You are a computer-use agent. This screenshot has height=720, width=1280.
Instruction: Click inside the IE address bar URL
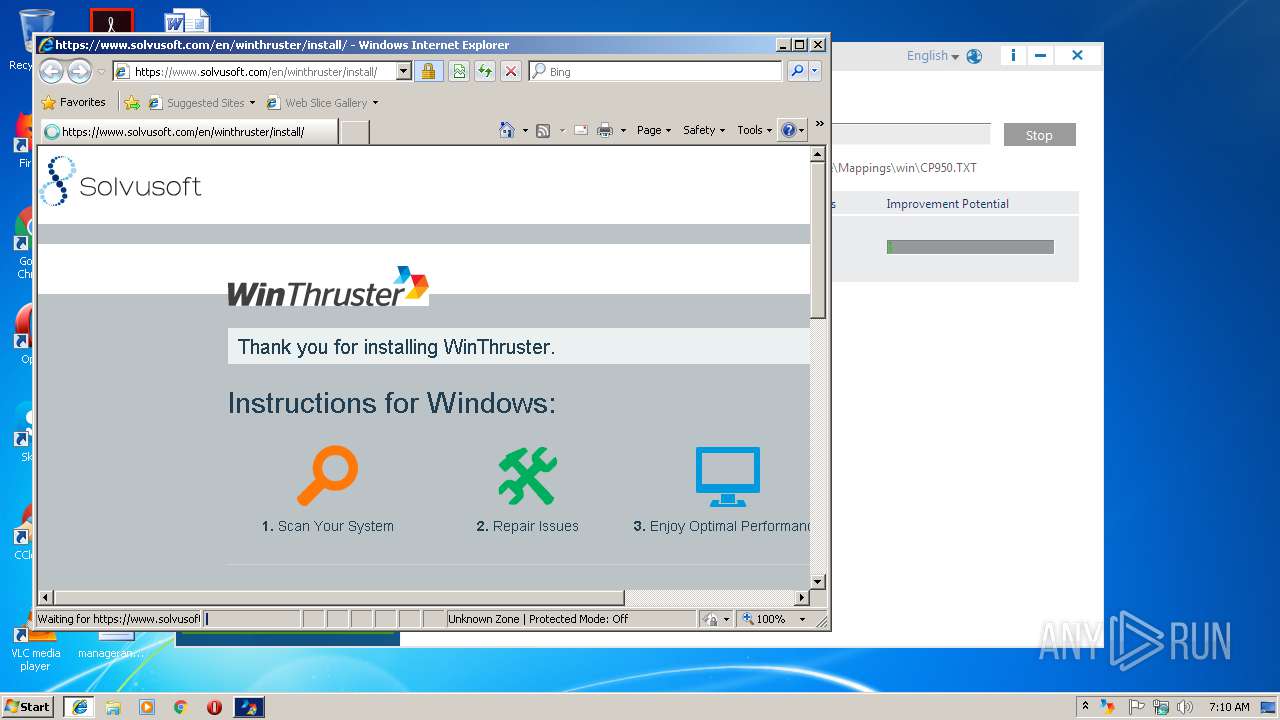(x=255, y=72)
